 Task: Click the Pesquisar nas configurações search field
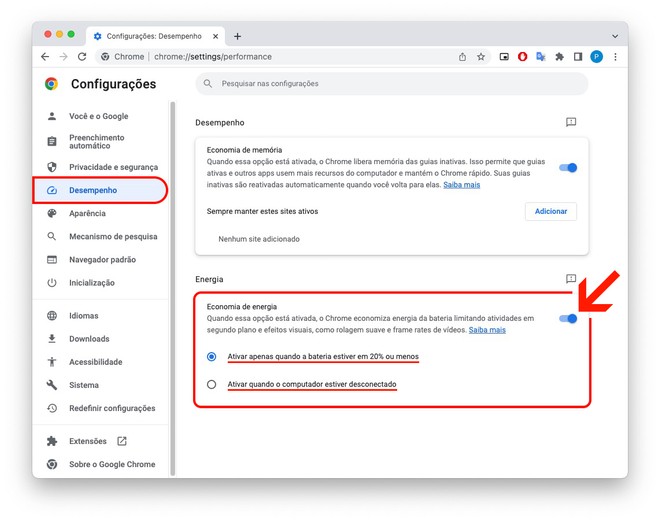[x=392, y=83]
